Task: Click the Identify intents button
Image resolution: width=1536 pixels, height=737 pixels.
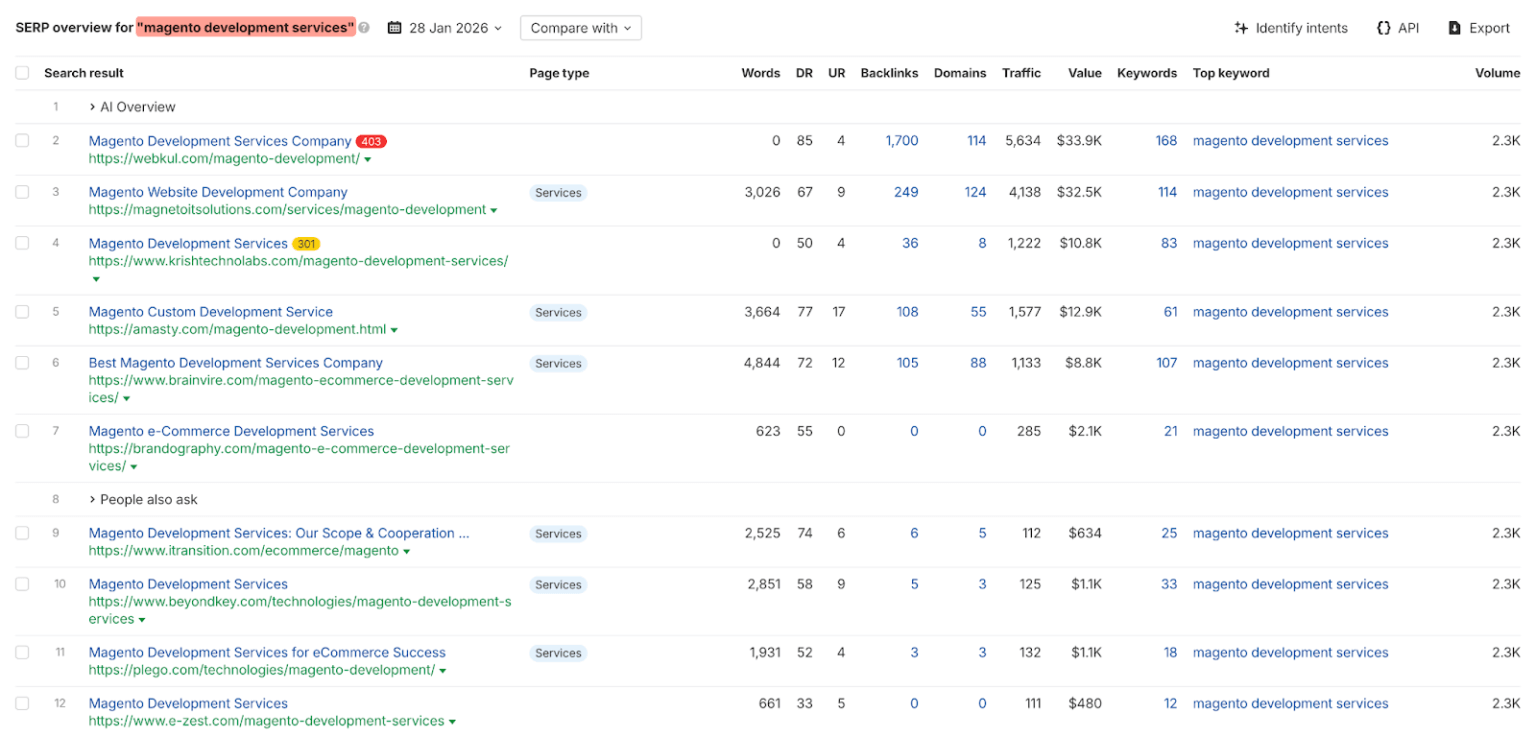Action: [1291, 28]
